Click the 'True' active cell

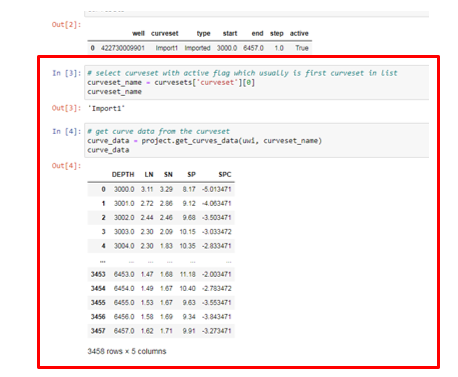302,48
